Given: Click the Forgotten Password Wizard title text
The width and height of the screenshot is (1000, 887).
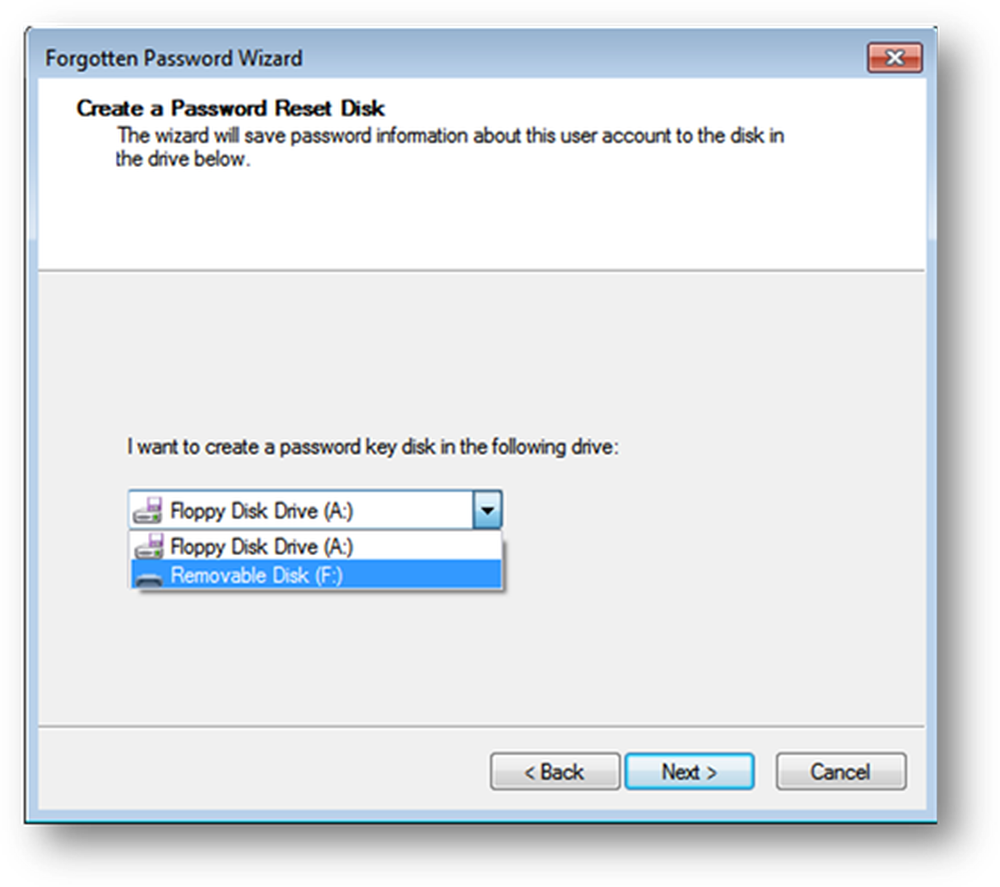Looking at the screenshot, I should tap(174, 57).
